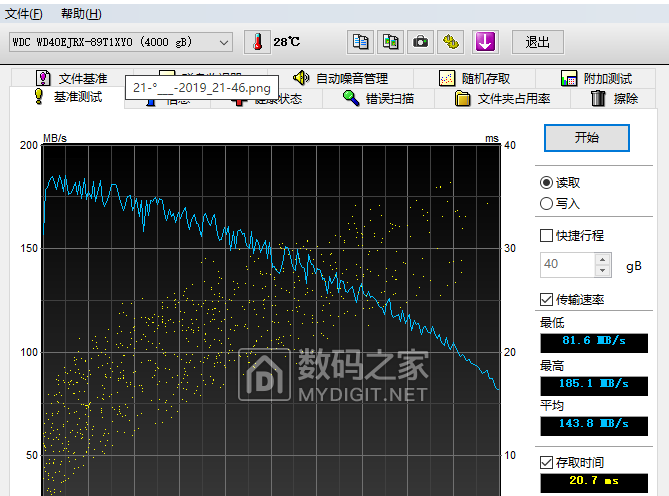The image size is (669, 496).
Task: Click the speaker icon of 自动噪音管理
Action: click(x=301, y=78)
